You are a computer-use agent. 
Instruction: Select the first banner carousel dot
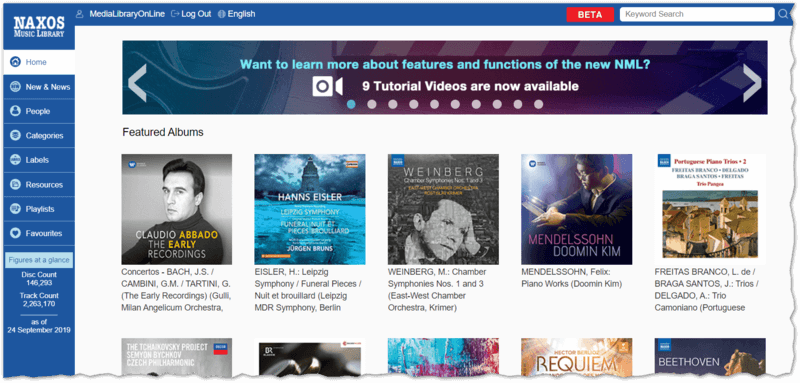click(x=351, y=104)
